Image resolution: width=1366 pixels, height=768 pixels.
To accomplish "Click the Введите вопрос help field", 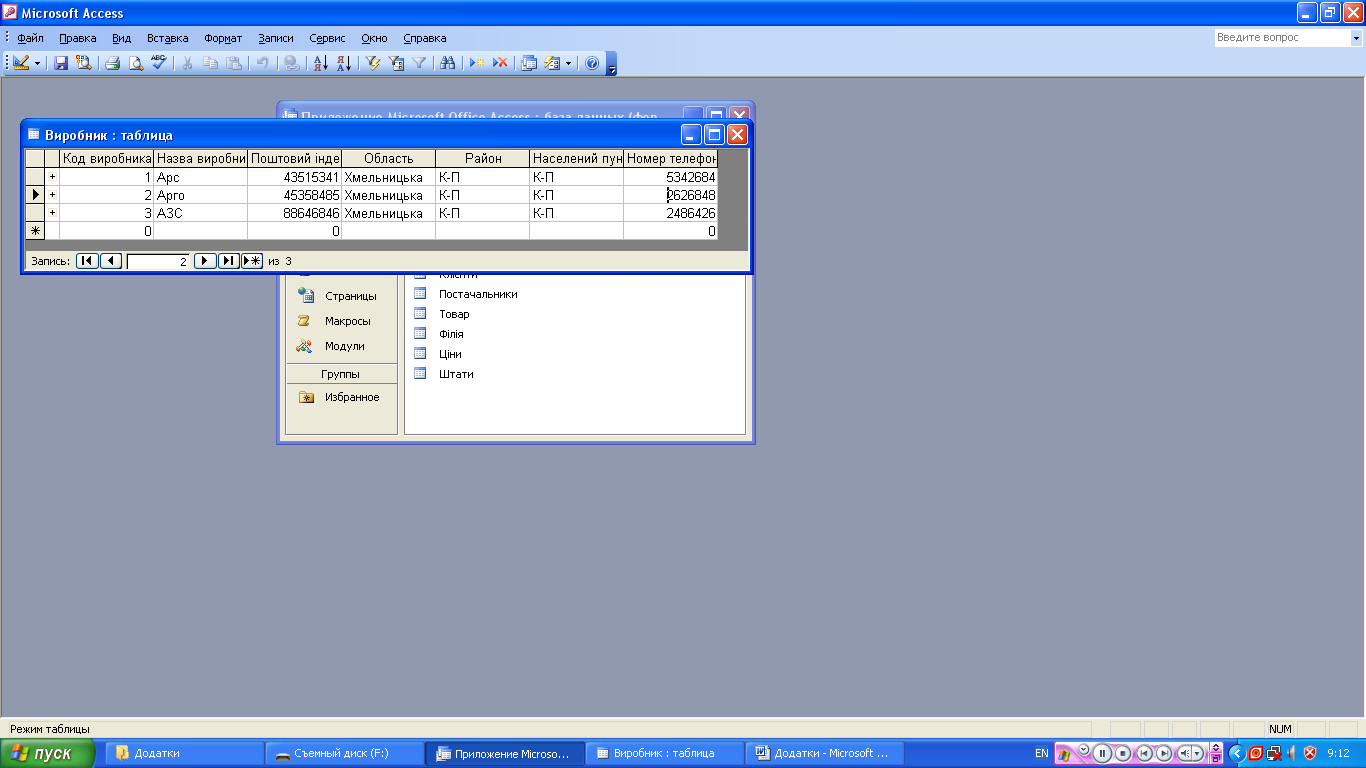I will pos(1282,38).
